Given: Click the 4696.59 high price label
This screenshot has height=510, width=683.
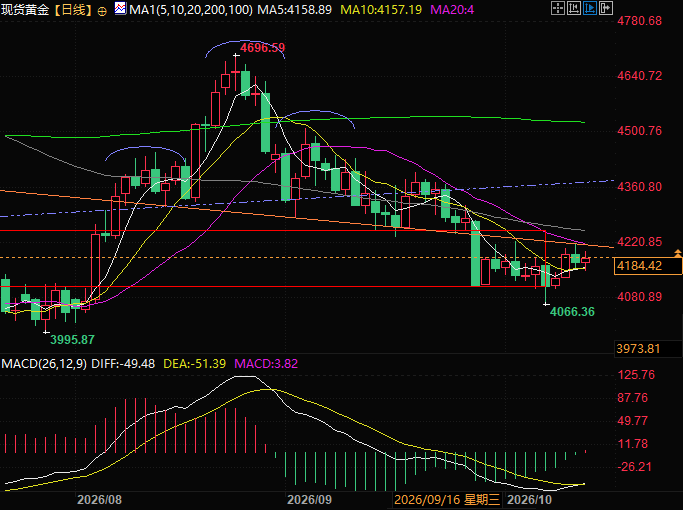Looking at the screenshot, I should pyautogui.click(x=263, y=47).
